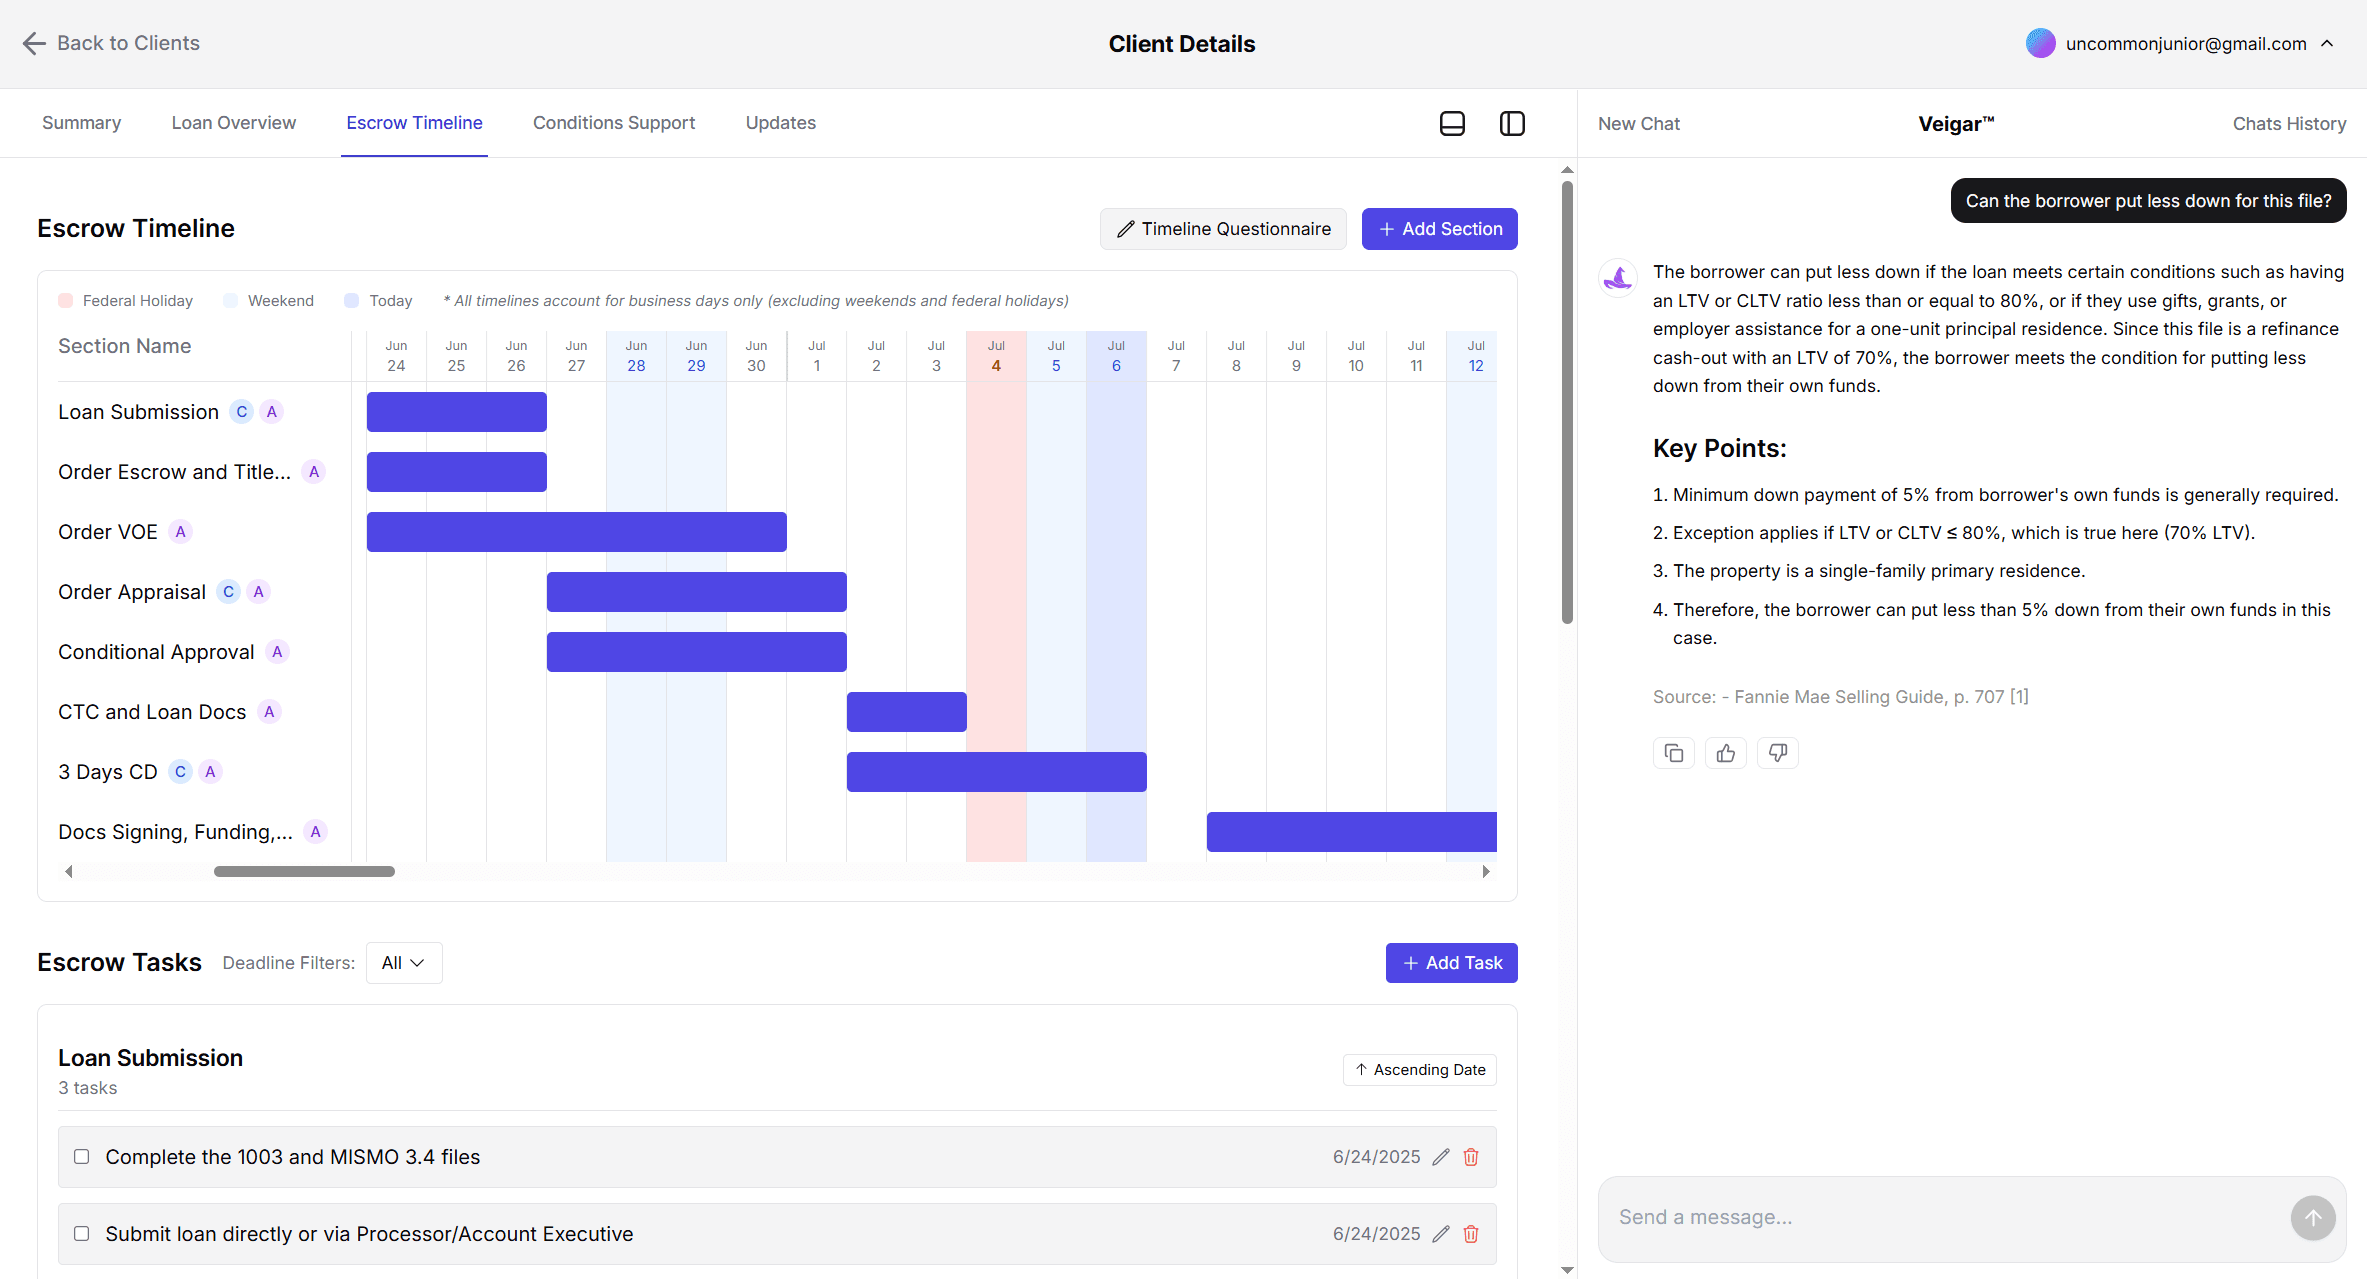Click the Add Task button
This screenshot has width=2367, height=1279.
point(1452,963)
